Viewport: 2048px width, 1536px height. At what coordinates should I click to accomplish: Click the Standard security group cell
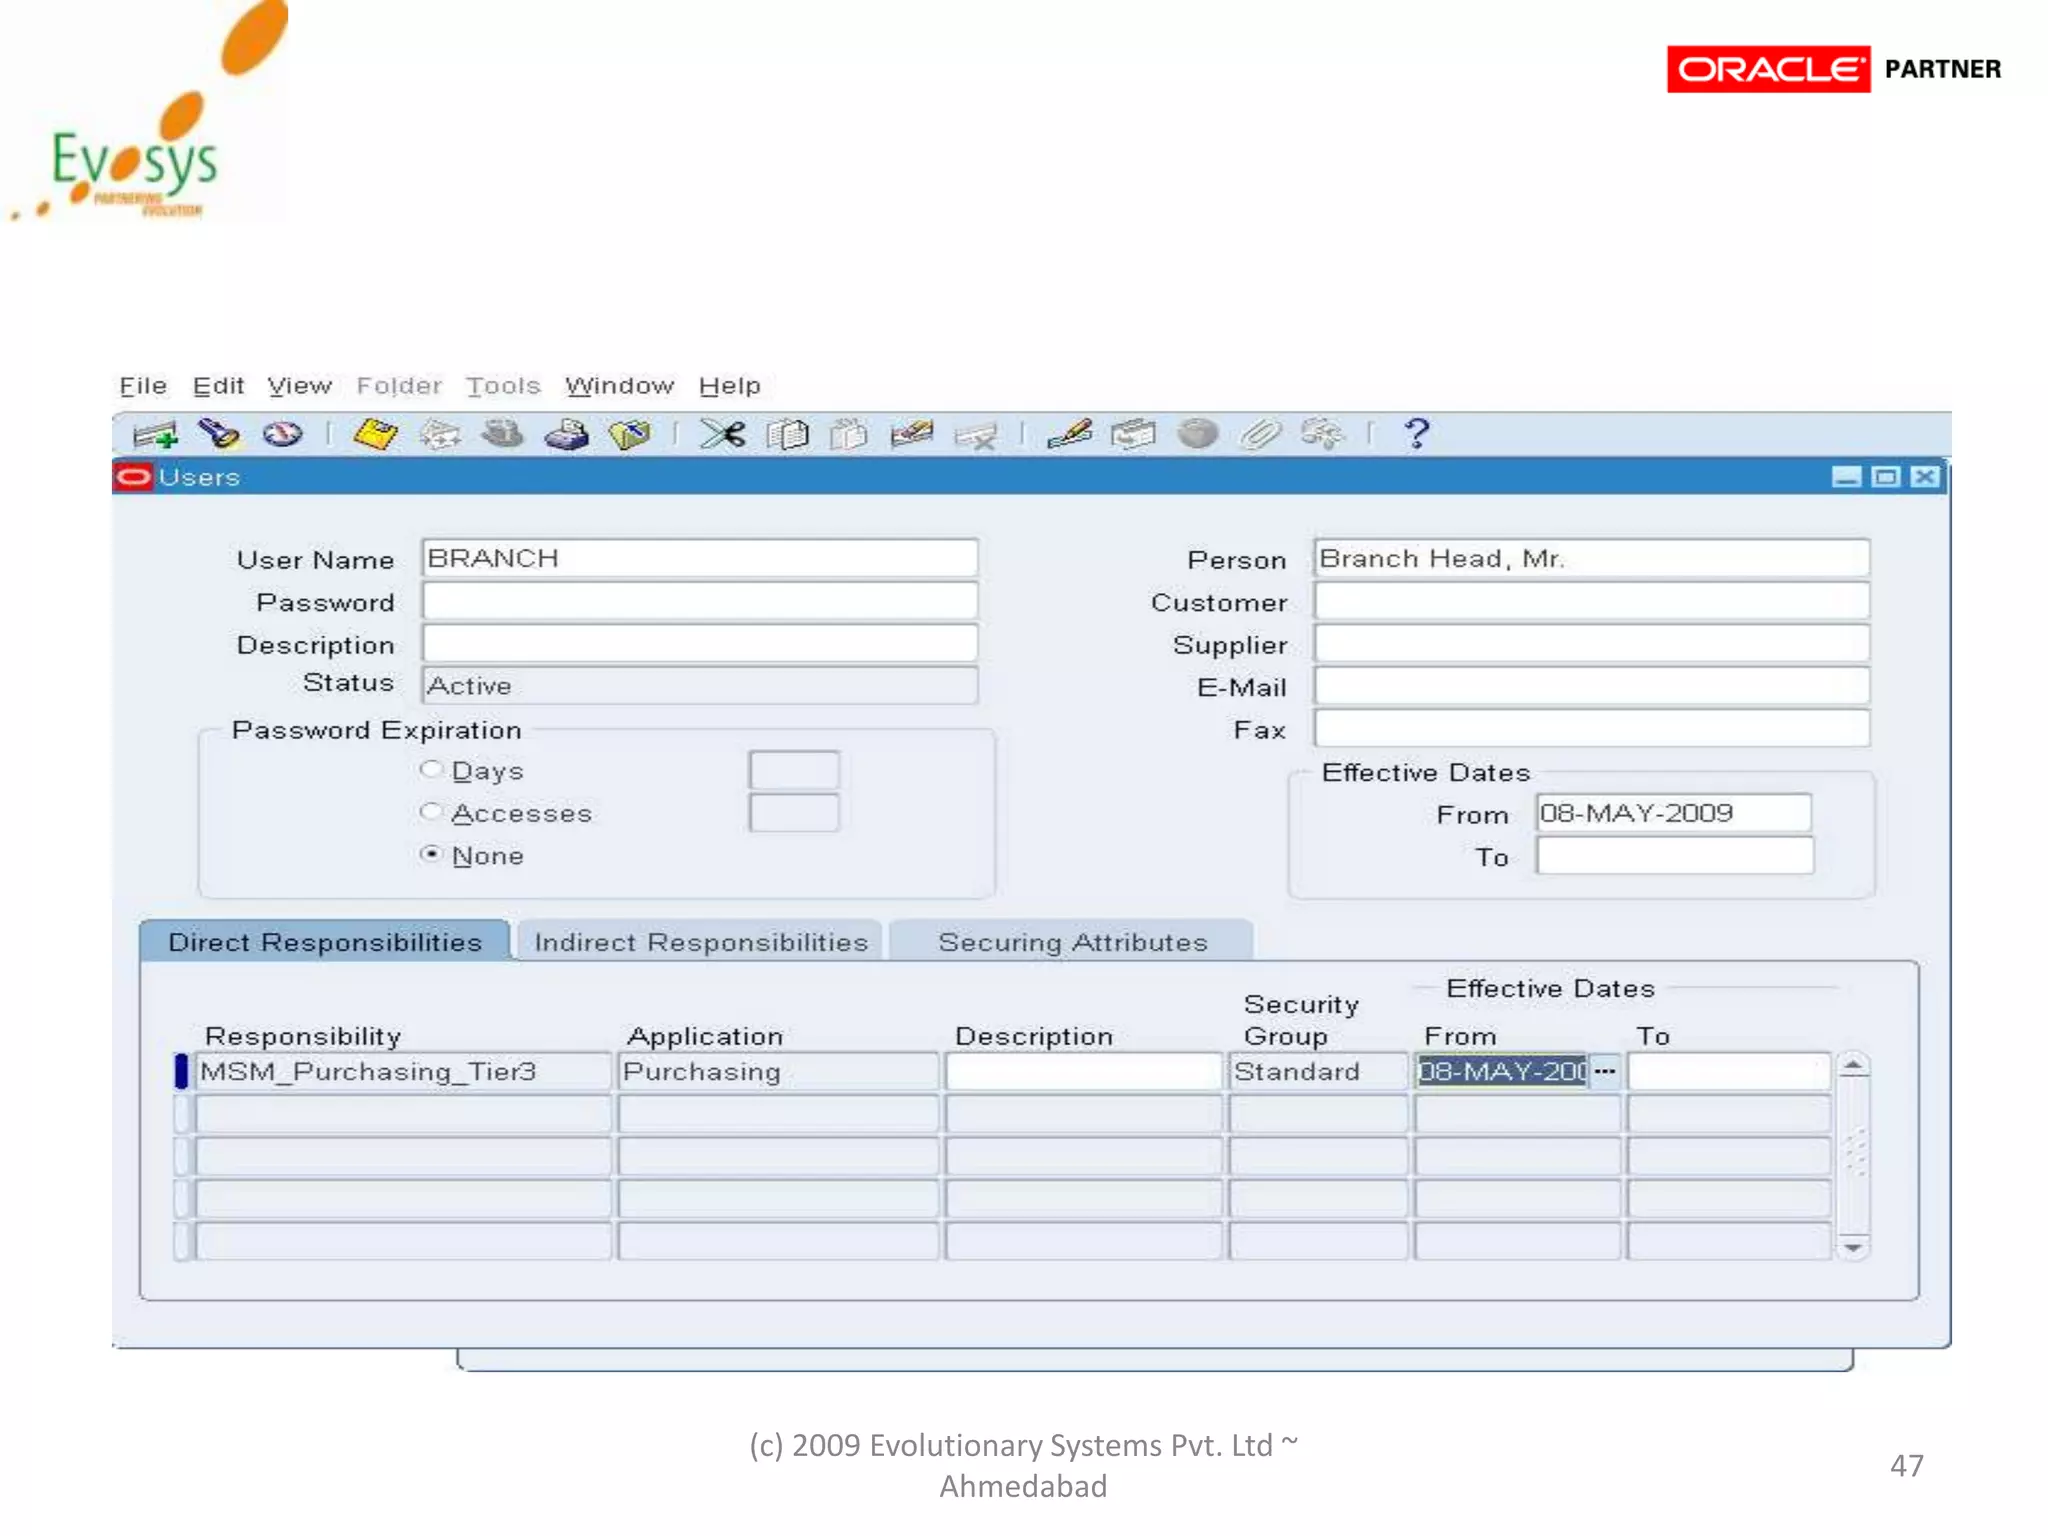(1318, 1071)
